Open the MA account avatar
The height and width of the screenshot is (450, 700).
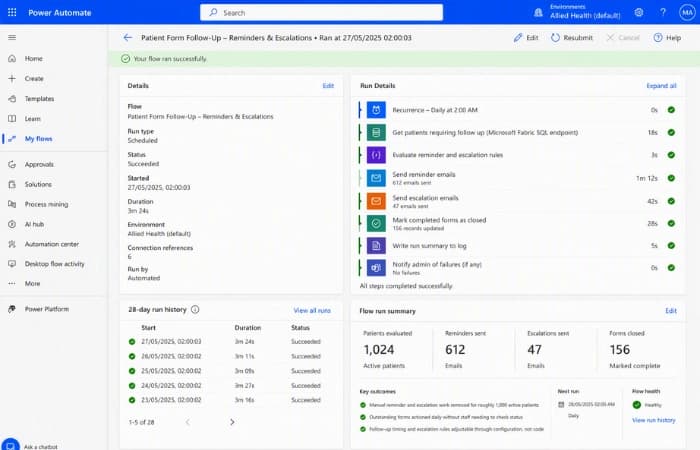tap(687, 12)
